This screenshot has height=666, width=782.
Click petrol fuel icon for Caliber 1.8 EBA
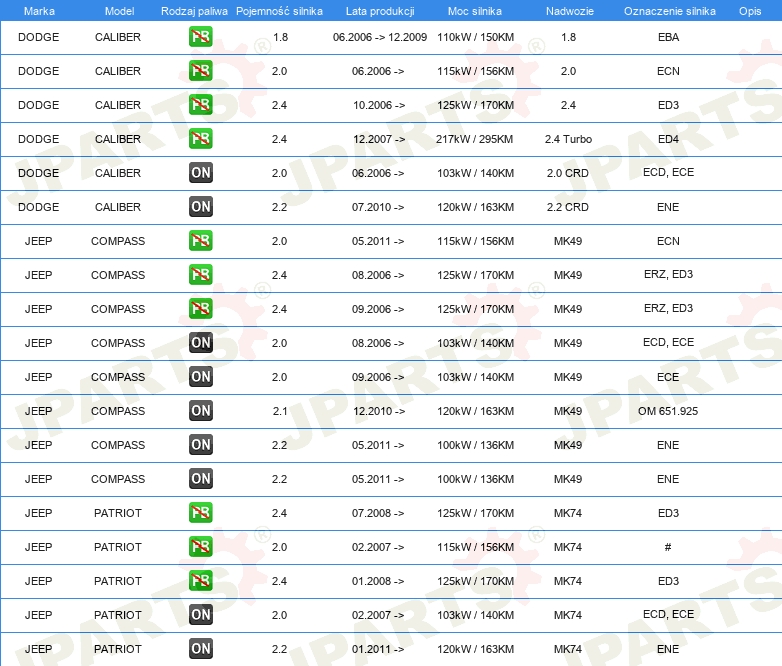coord(200,37)
